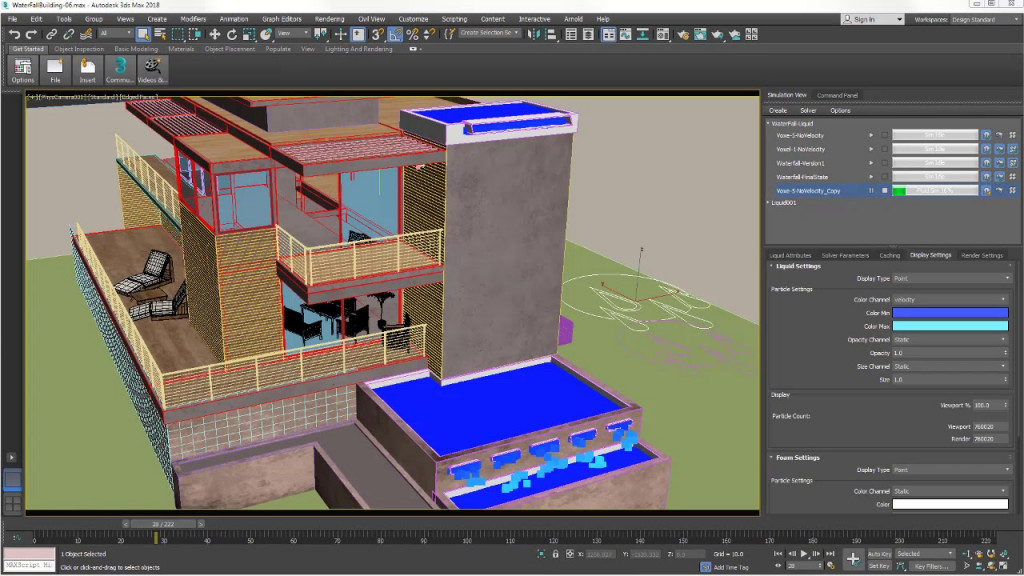Open the Workspaces Design Standard dropdown
Viewport: 1024px width, 576px height.
pyautogui.click(x=982, y=19)
